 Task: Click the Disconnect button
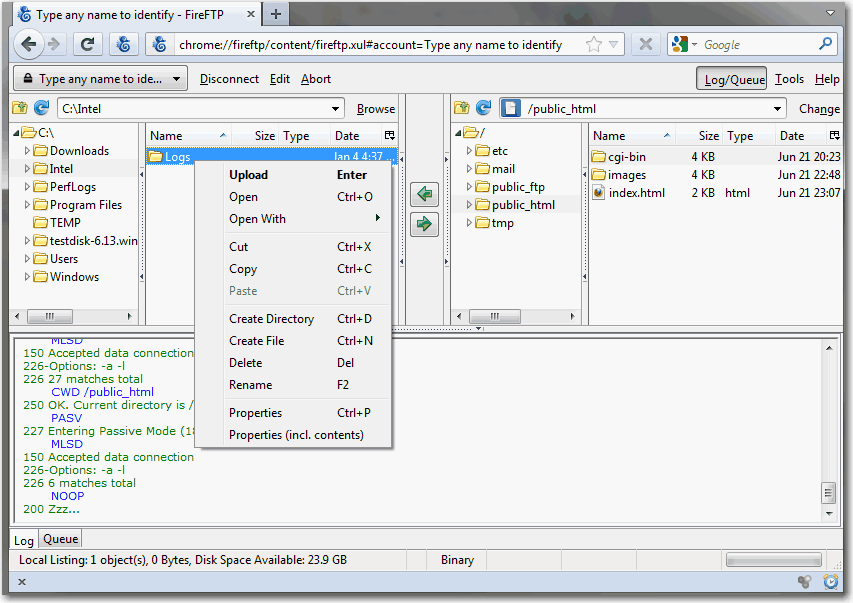coord(229,79)
